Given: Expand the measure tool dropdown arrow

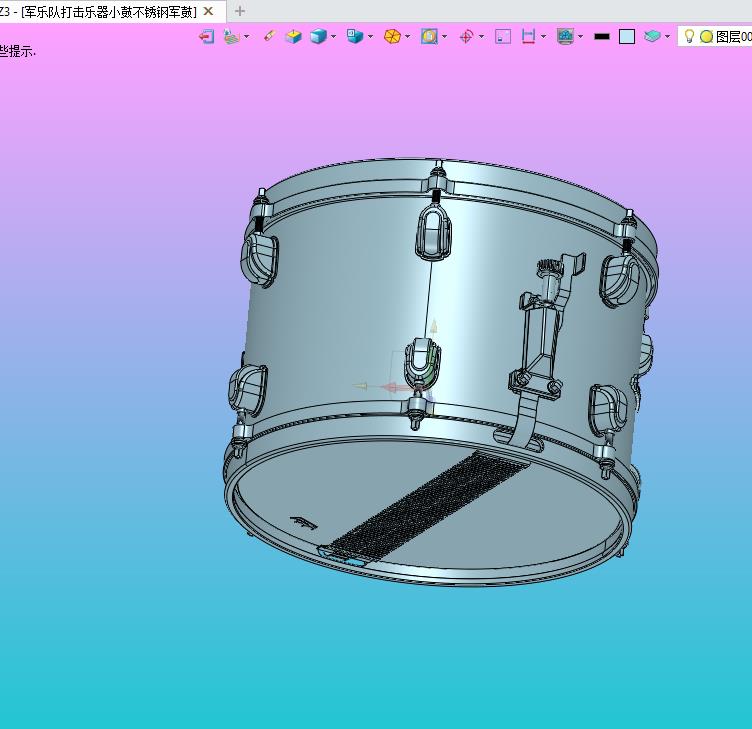Looking at the screenshot, I should tap(543, 36).
